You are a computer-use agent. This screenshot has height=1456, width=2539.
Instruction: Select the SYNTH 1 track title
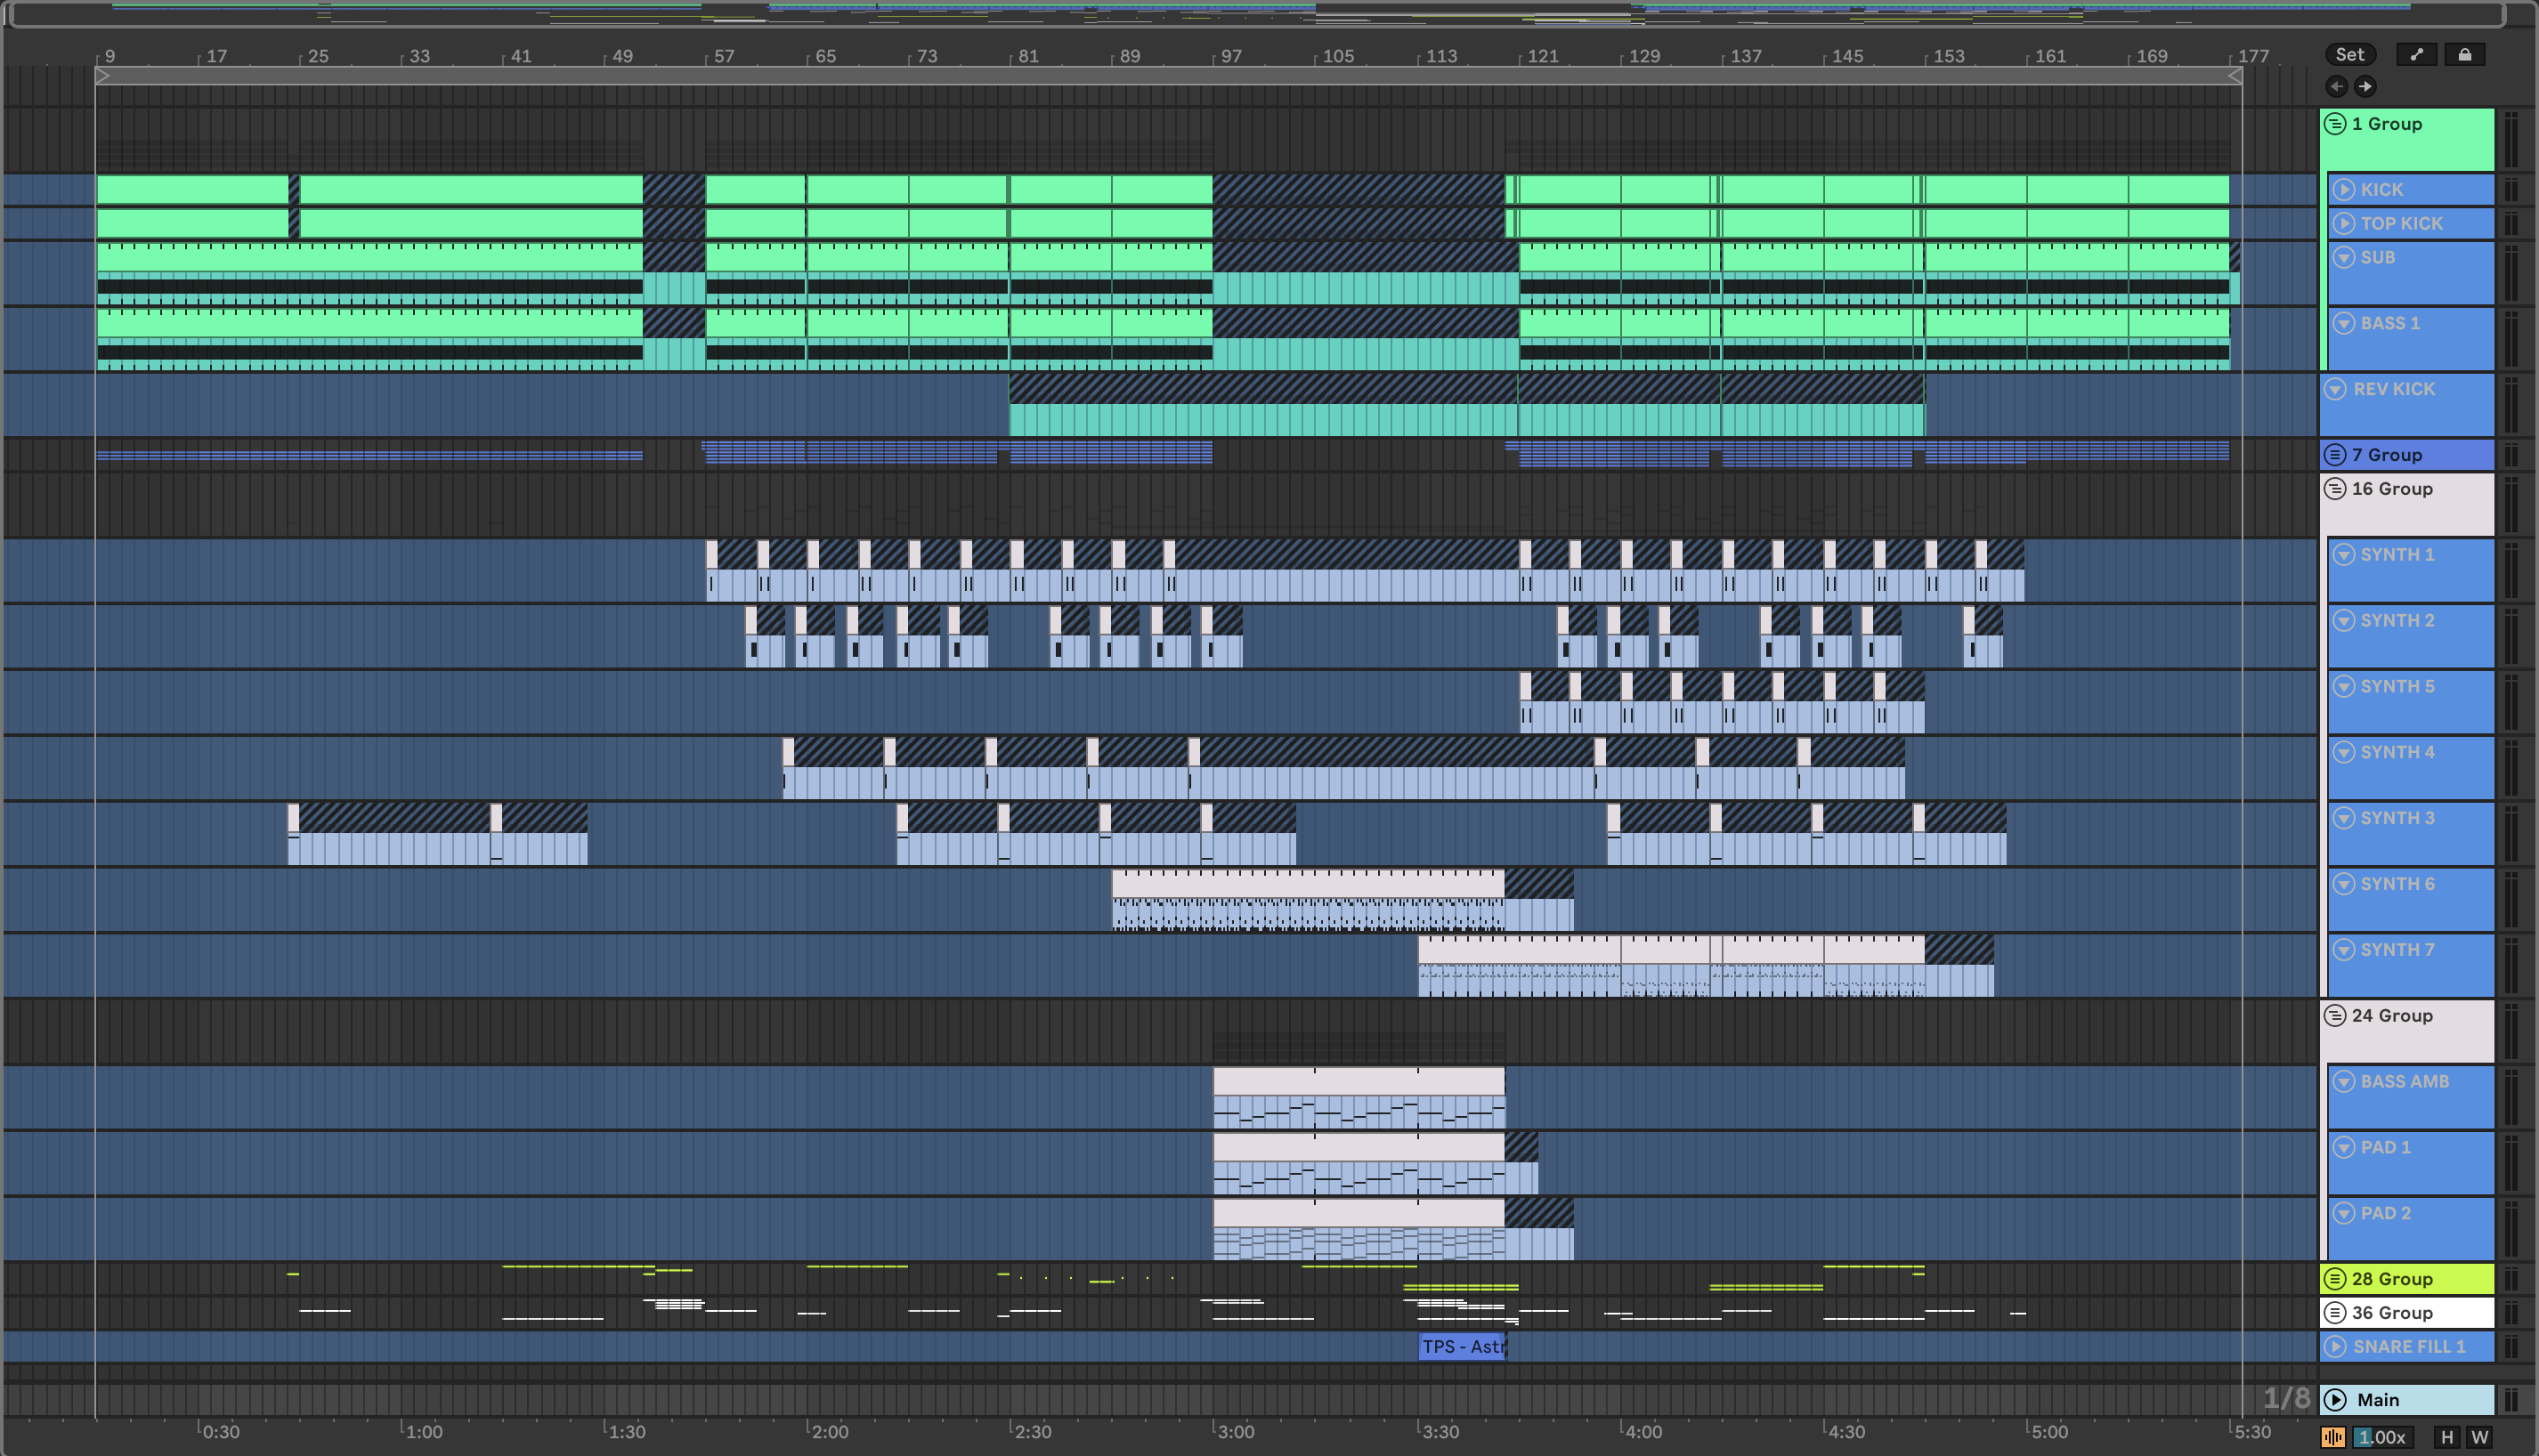tap(2397, 555)
